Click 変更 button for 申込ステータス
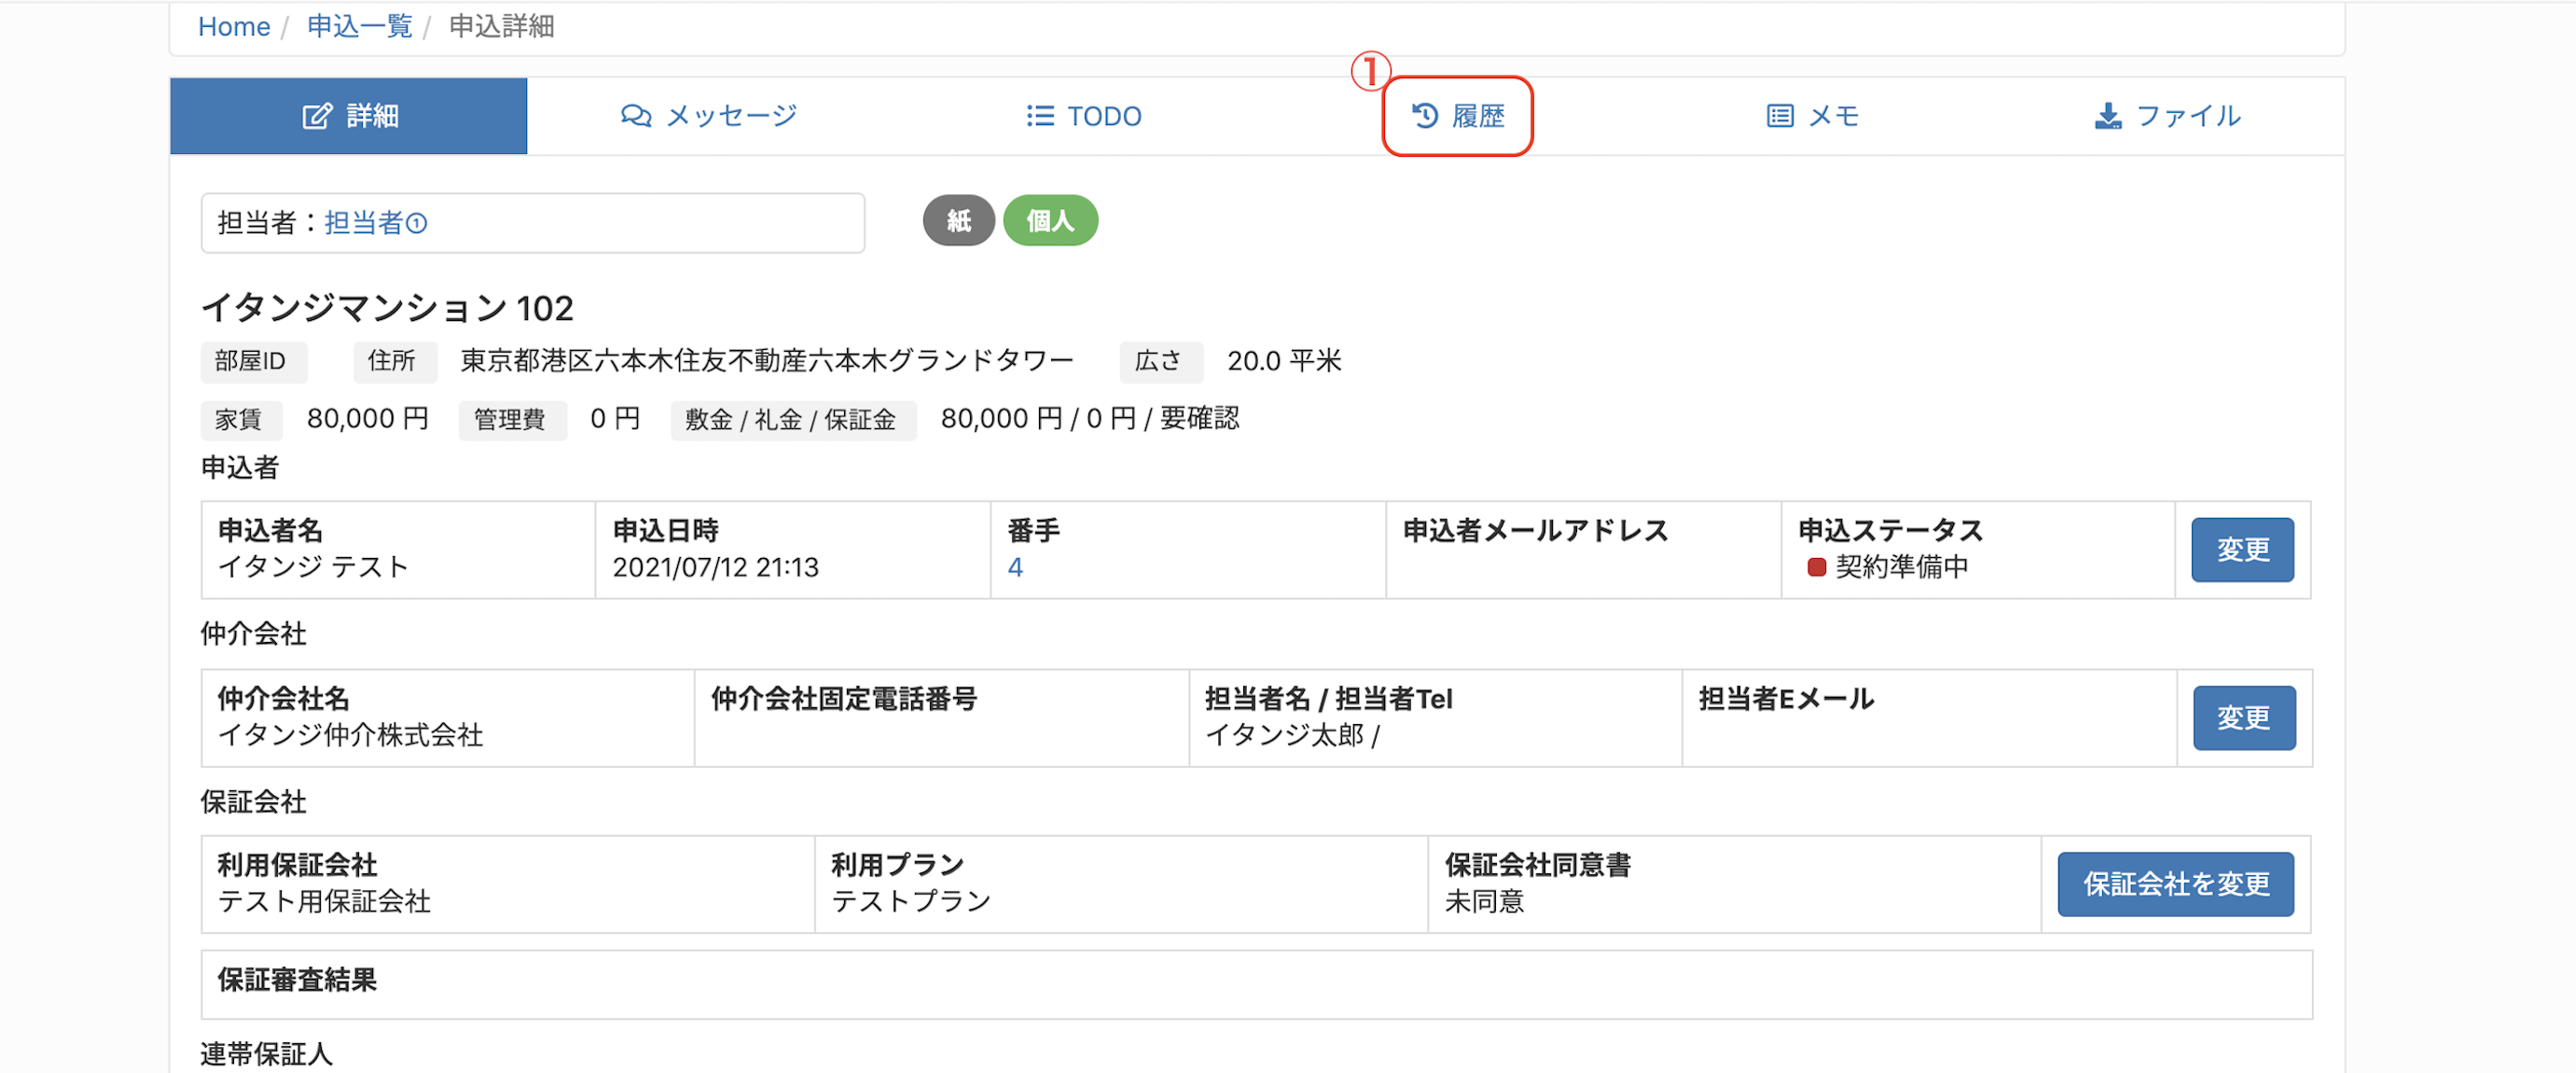This screenshot has height=1073, width=2576. click(x=2242, y=550)
